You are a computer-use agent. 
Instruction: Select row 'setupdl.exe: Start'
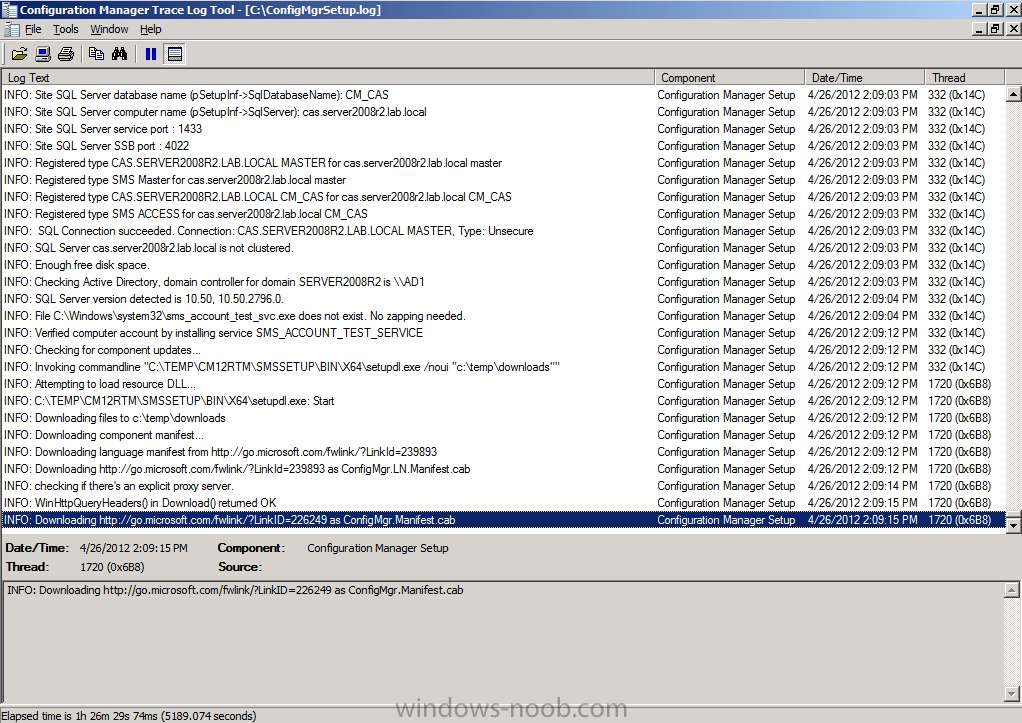[503, 401]
